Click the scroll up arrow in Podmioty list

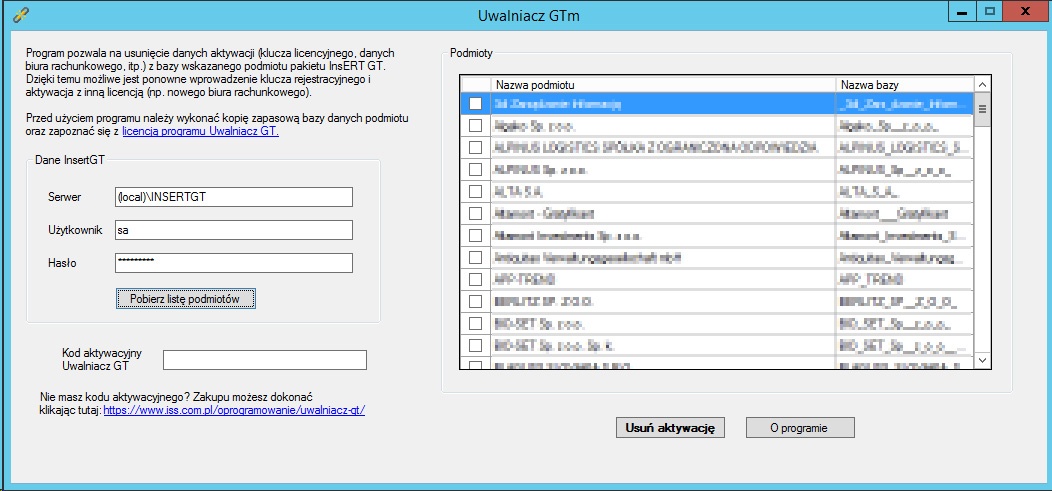pos(982,85)
